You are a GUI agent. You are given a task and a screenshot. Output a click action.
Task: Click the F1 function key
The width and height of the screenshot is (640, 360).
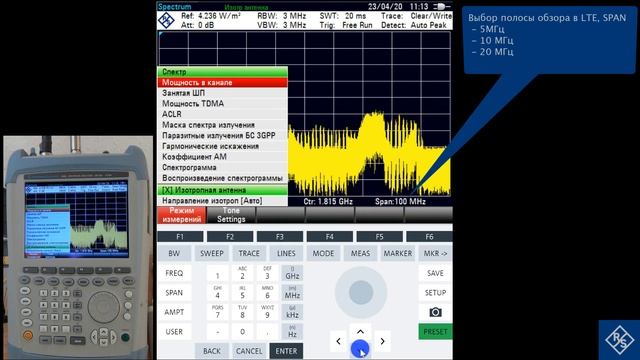pos(180,236)
